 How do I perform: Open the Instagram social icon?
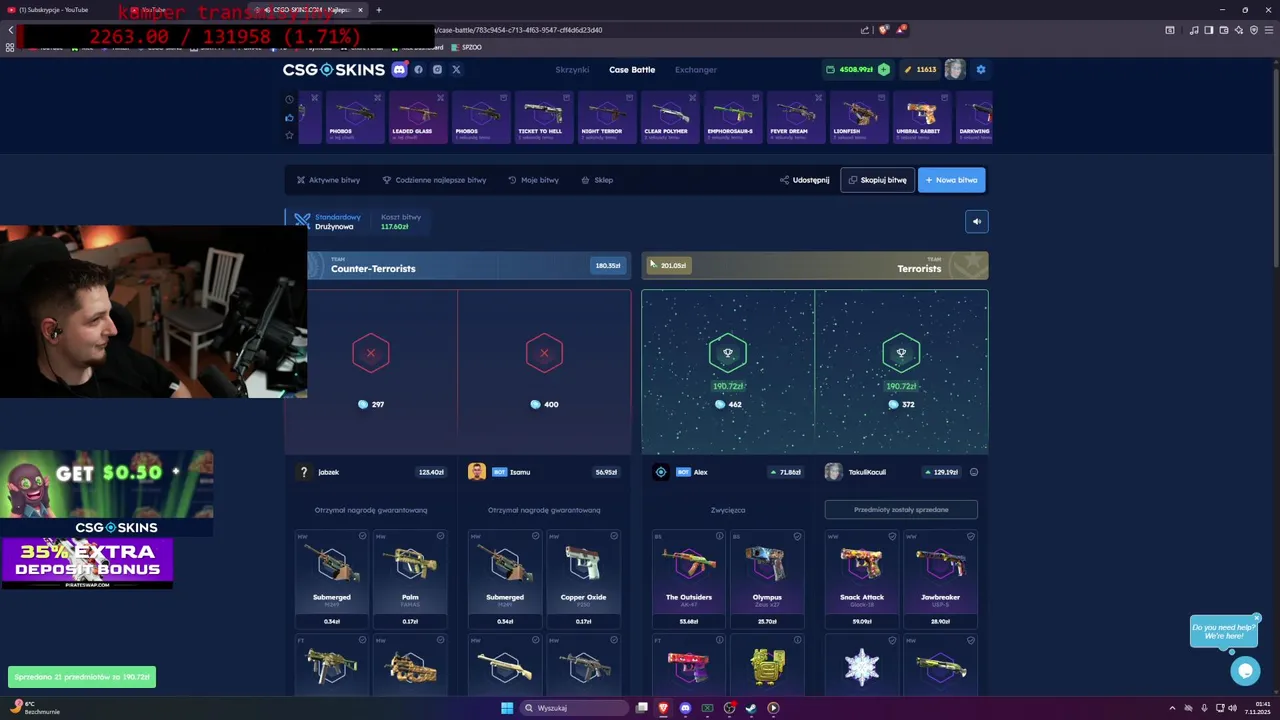[x=437, y=69]
